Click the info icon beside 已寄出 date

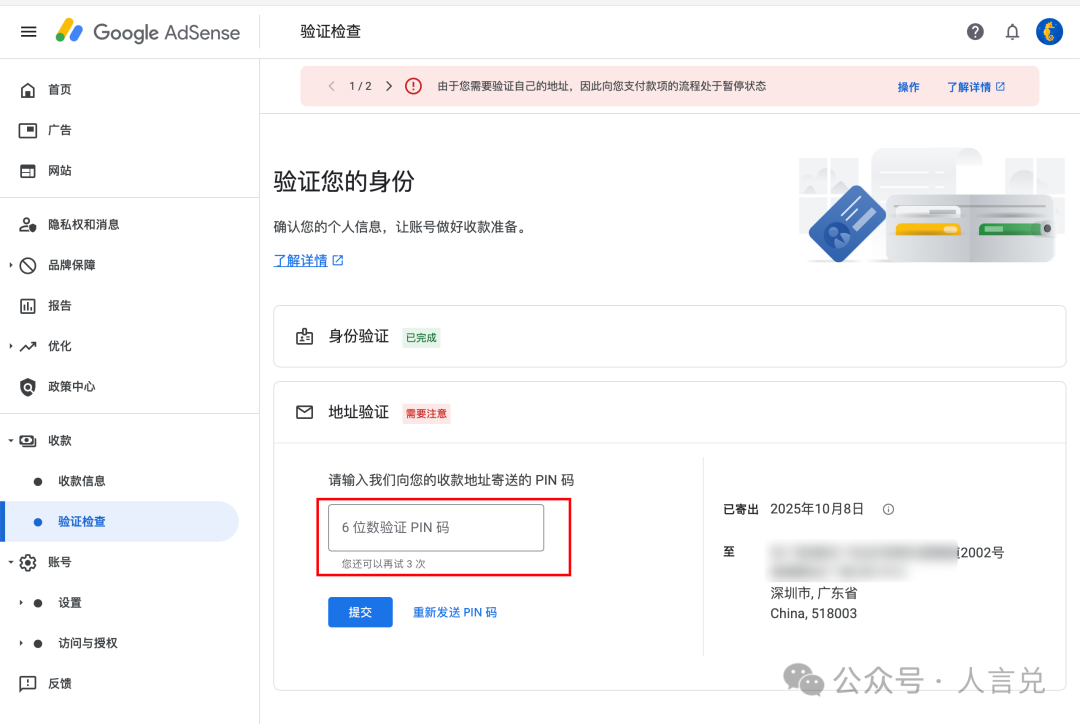pyautogui.click(x=888, y=508)
